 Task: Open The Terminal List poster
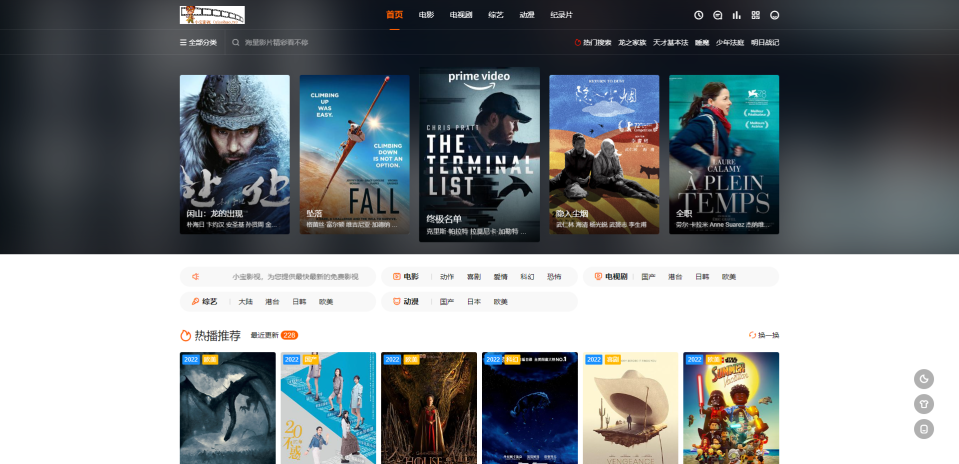(479, 154)
